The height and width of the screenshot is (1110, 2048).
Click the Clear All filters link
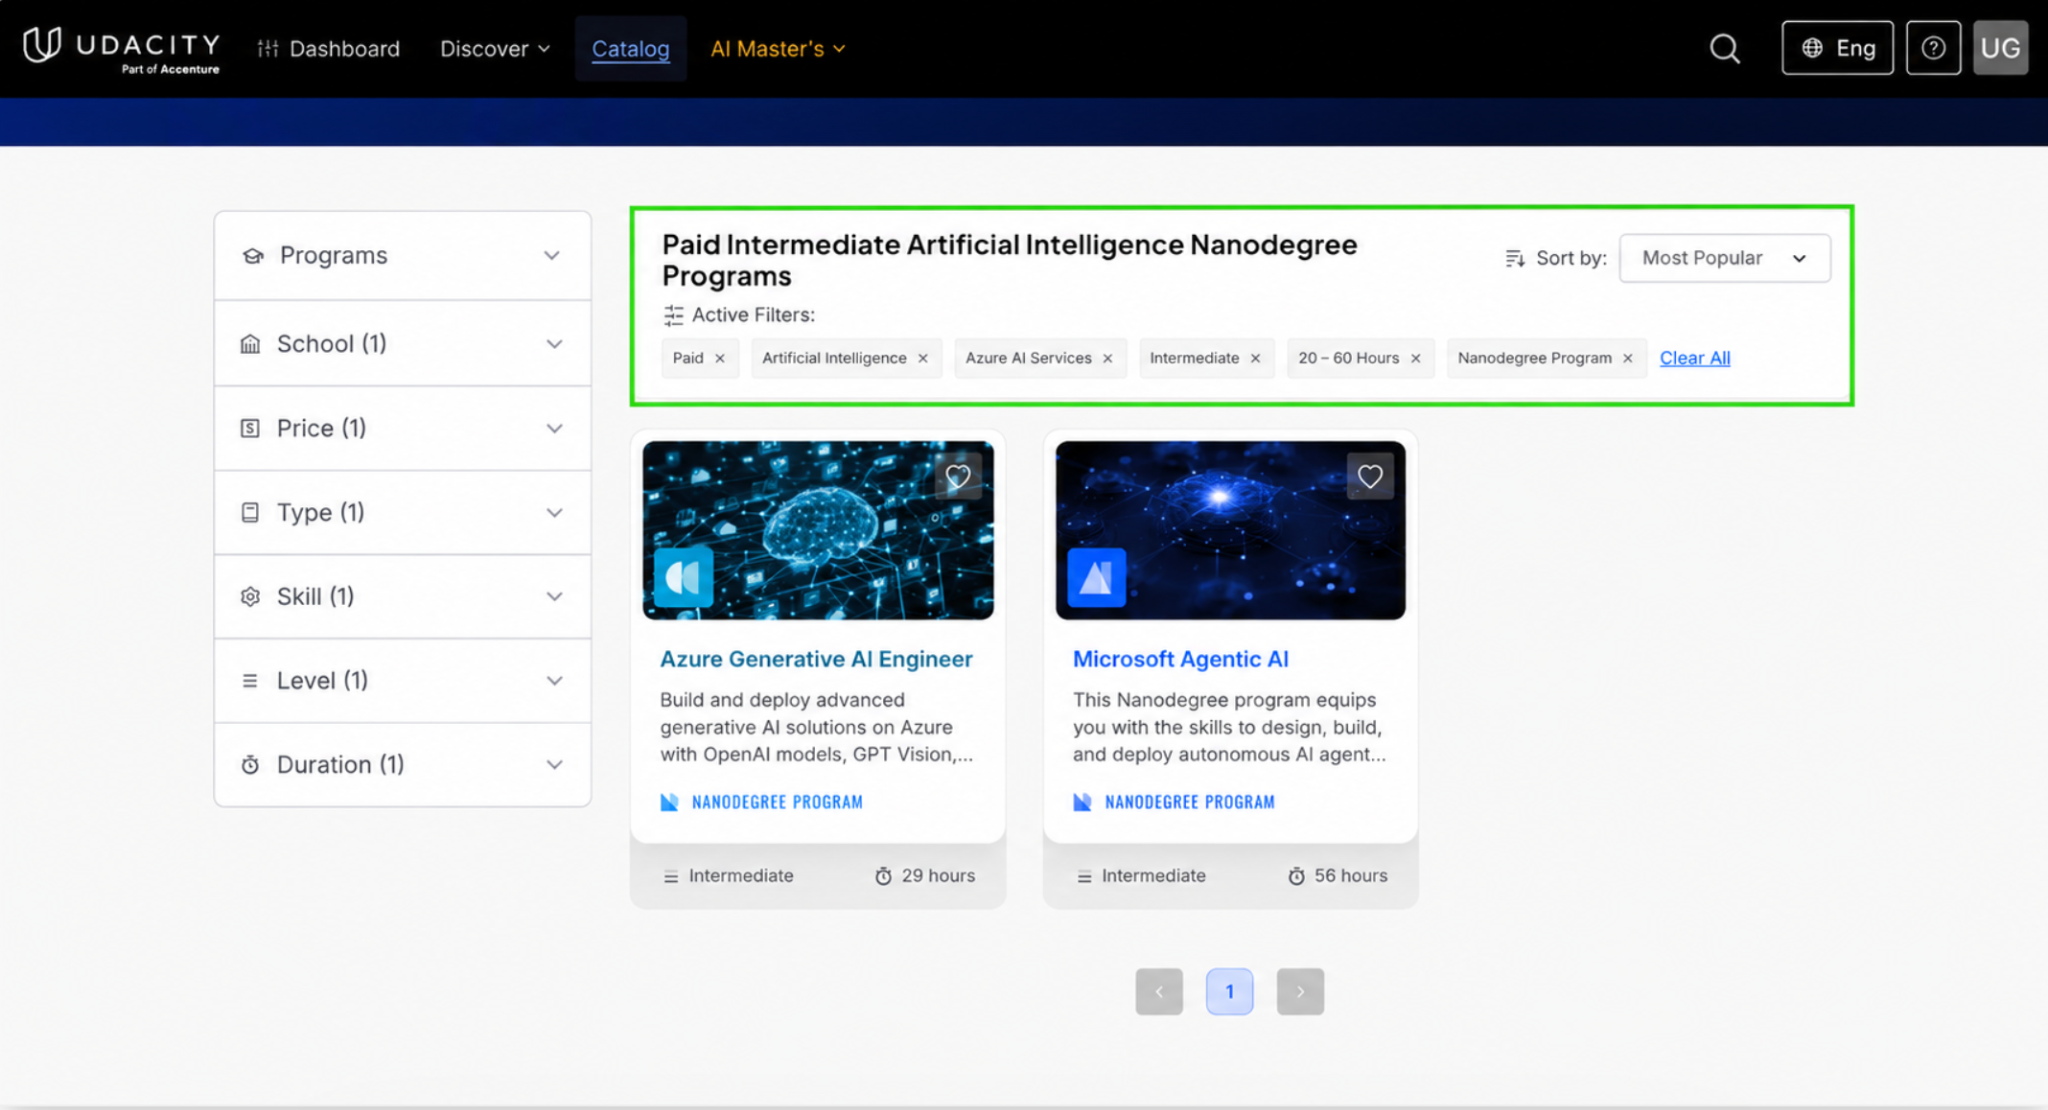click(1695, 358)
